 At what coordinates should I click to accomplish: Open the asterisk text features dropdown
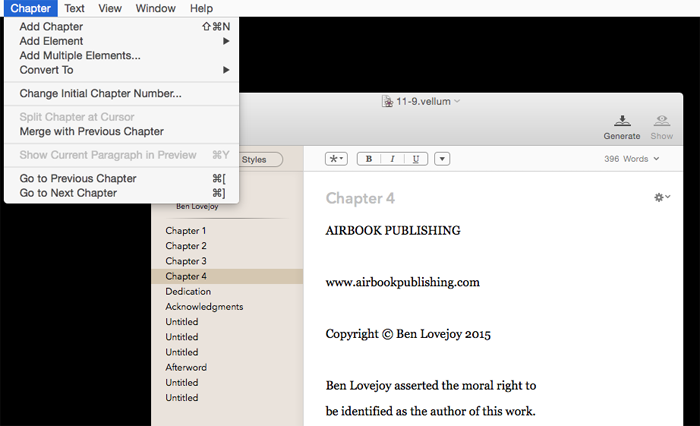pos(336,159)
